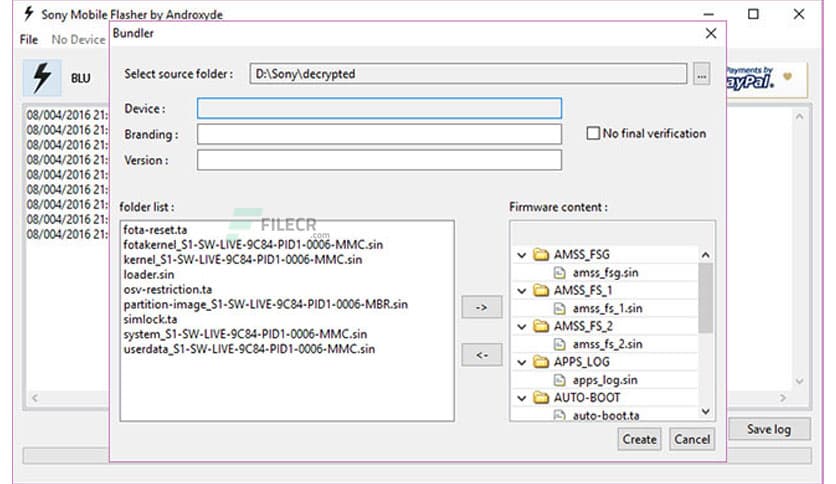The image size is (836, 484).
Task: Click the AMSS_FSG folder icon
Action: (x=542, y=255)
